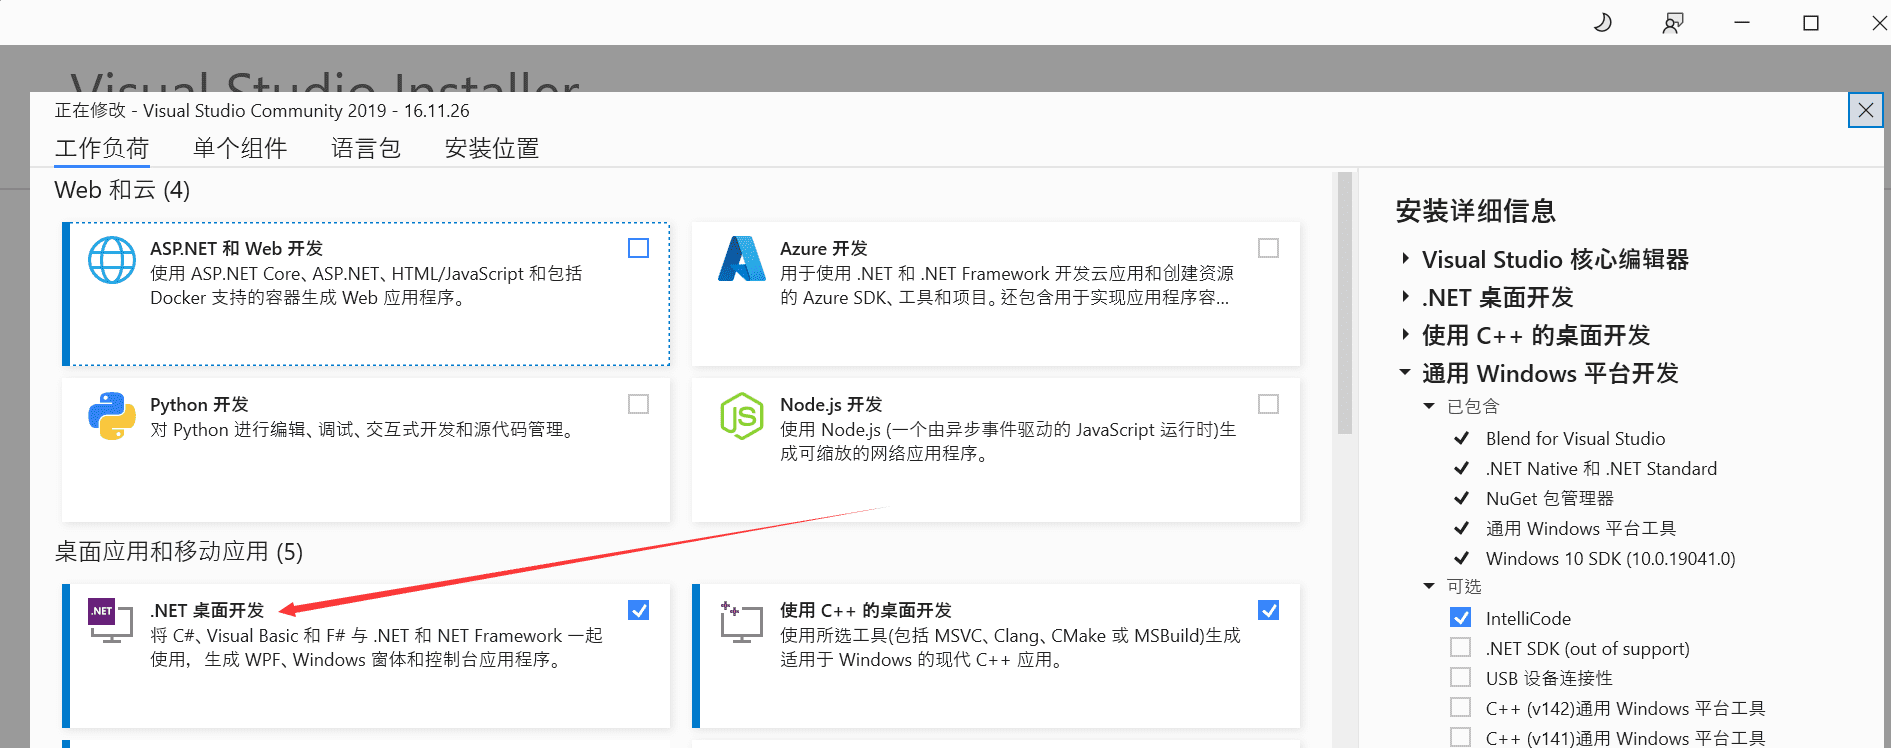The image size is (1891, 748).
Task: Switch to the 安装位置 tab
Action: click(x=492, y=149)
